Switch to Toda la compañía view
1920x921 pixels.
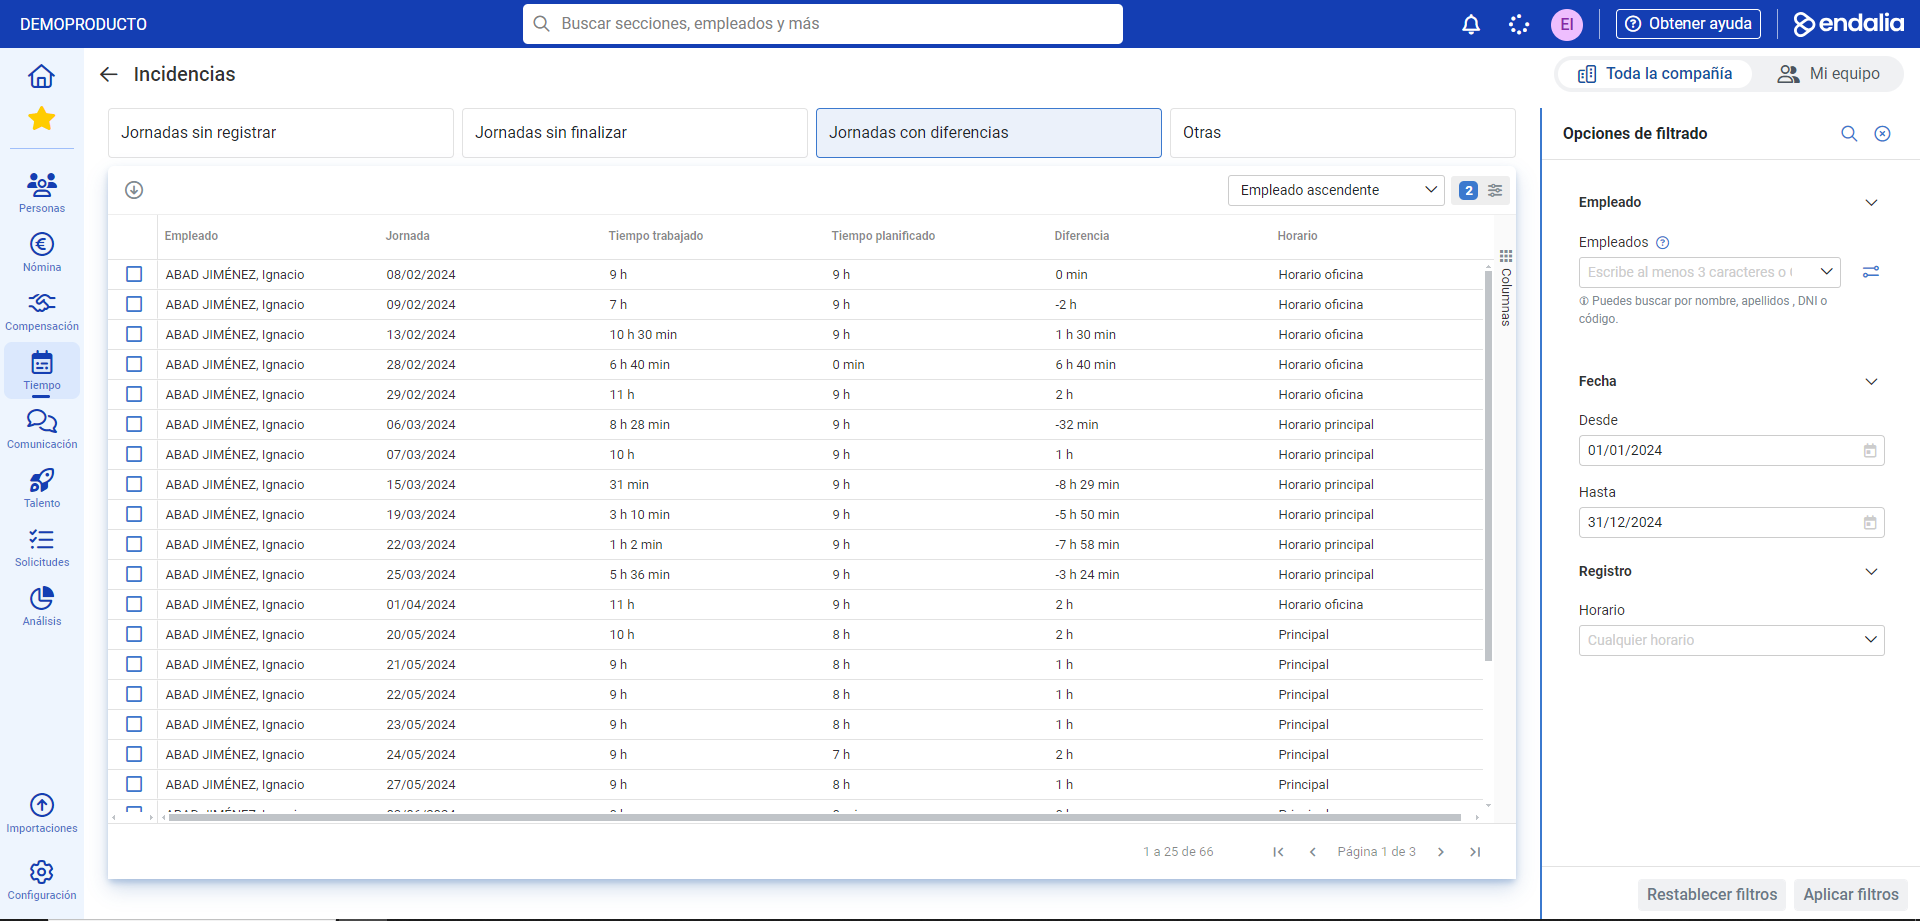[x=1655, y=74]
